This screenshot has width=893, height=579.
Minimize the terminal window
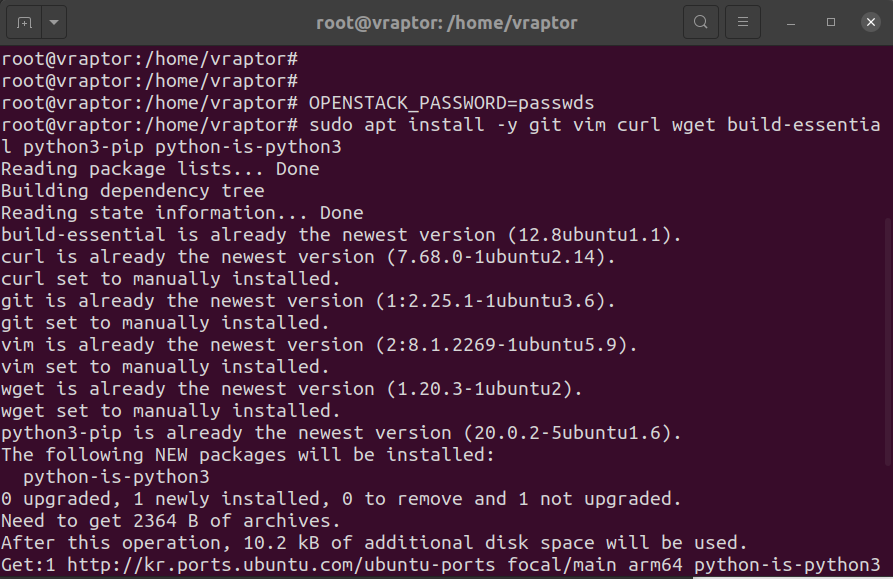pos(790,23)
